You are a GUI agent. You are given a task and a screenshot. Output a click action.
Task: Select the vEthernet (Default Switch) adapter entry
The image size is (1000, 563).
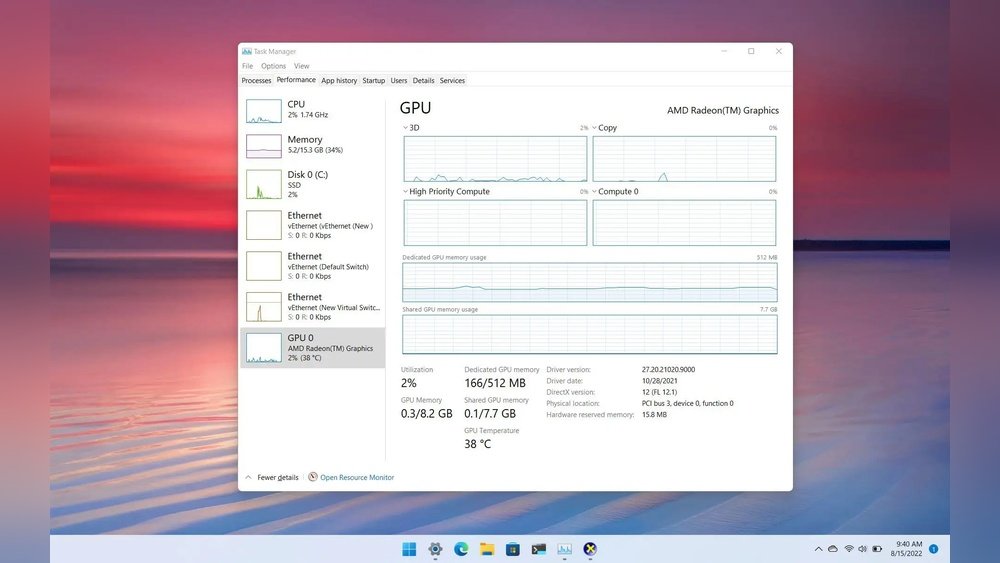[311, 266]
